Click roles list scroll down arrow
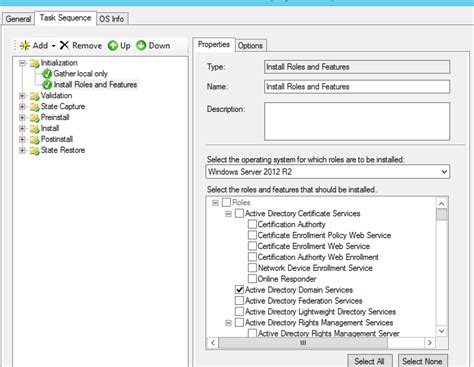 click(x=442, y=331)
